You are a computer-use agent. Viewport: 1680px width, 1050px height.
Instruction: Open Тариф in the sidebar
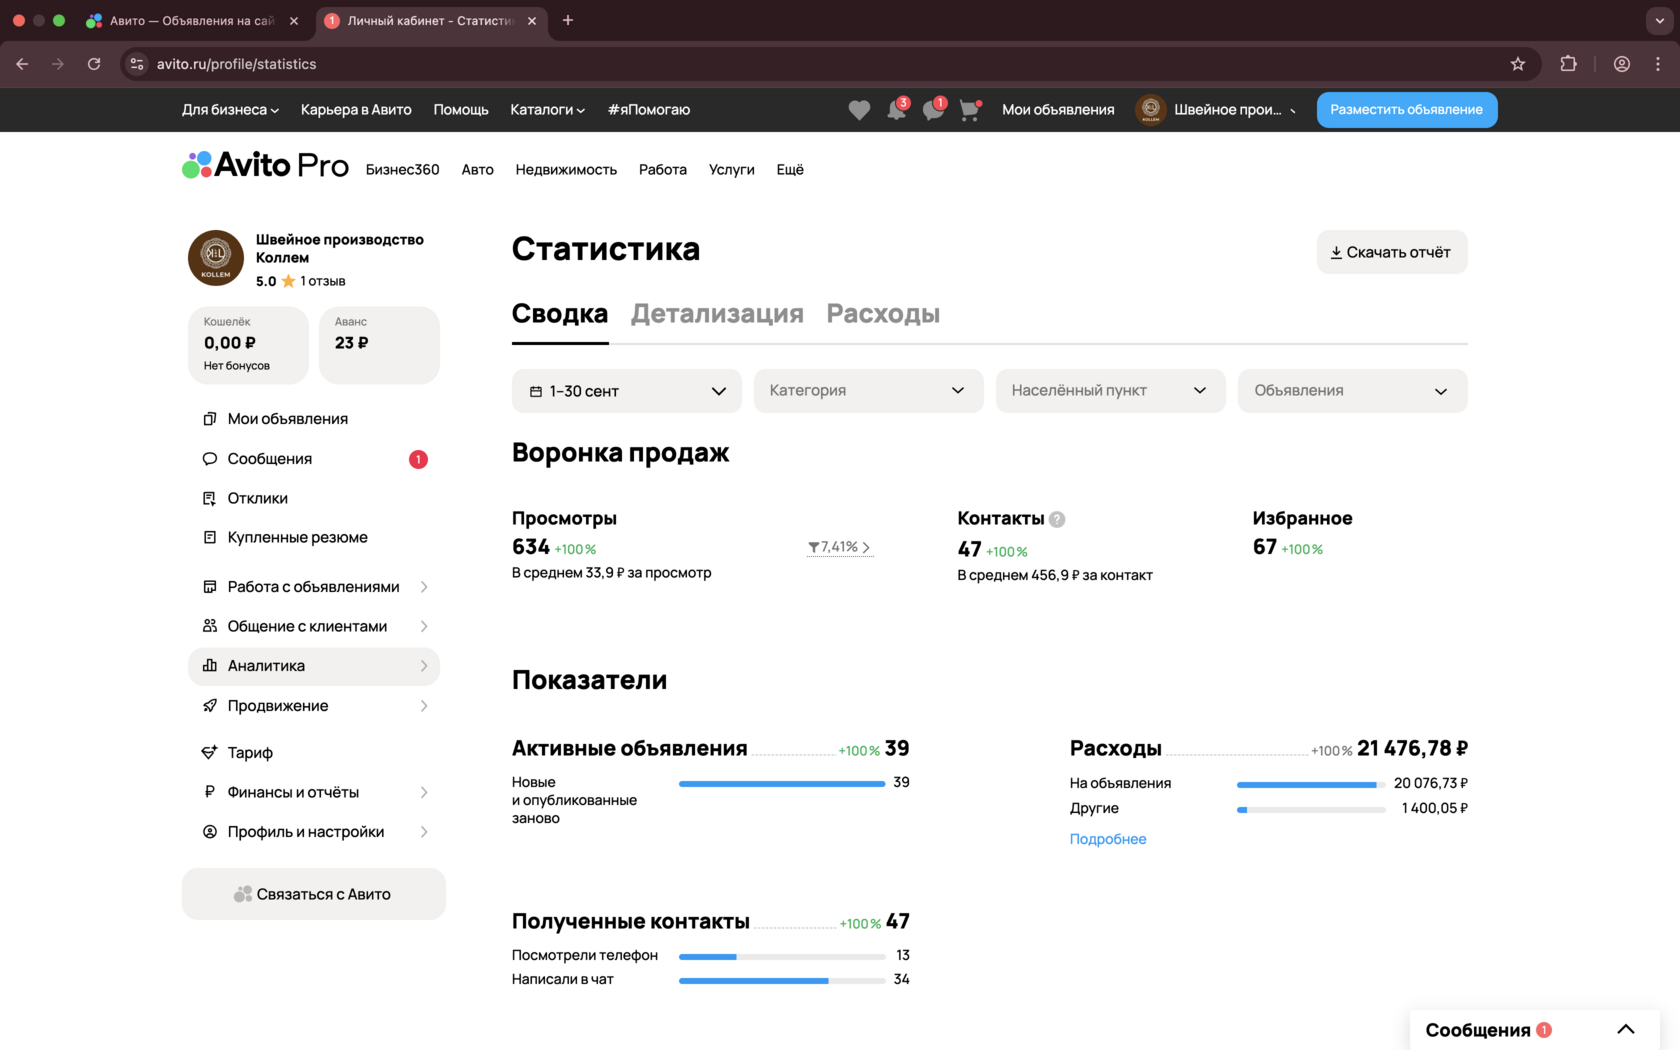[314, 752]
